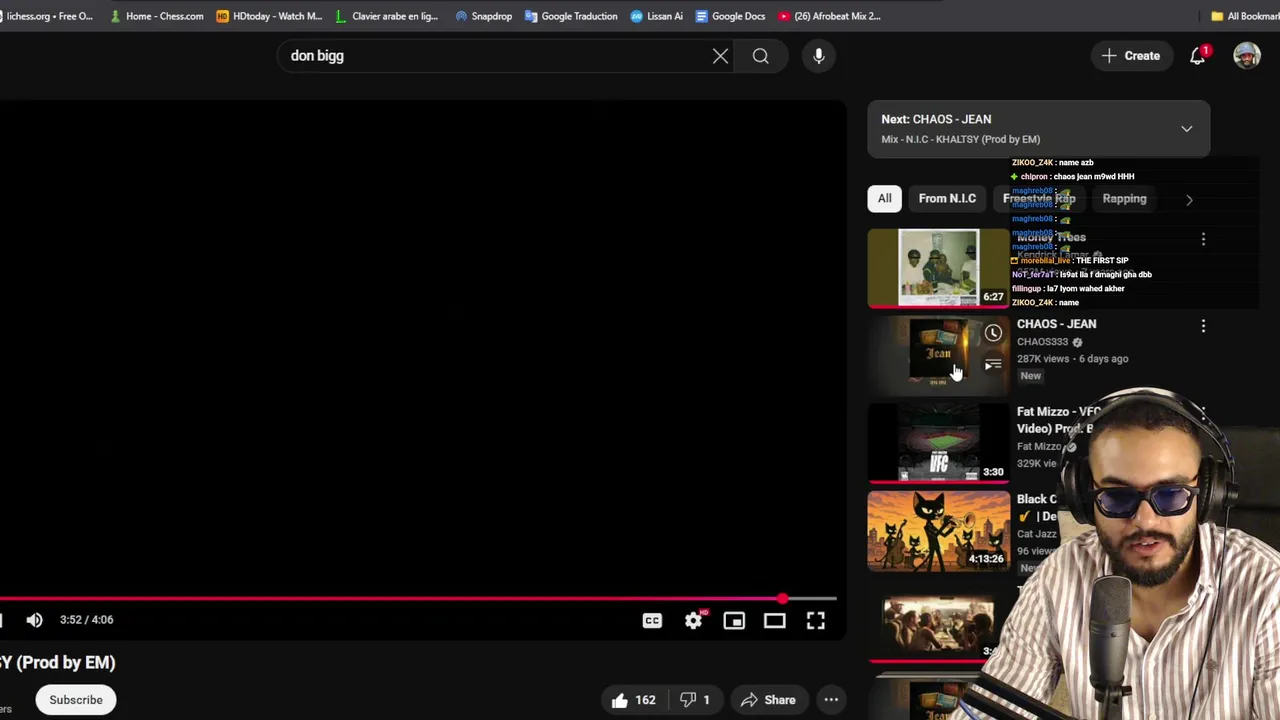1280x720 pixels.
Task: Click the Share button
Action: 768,700
